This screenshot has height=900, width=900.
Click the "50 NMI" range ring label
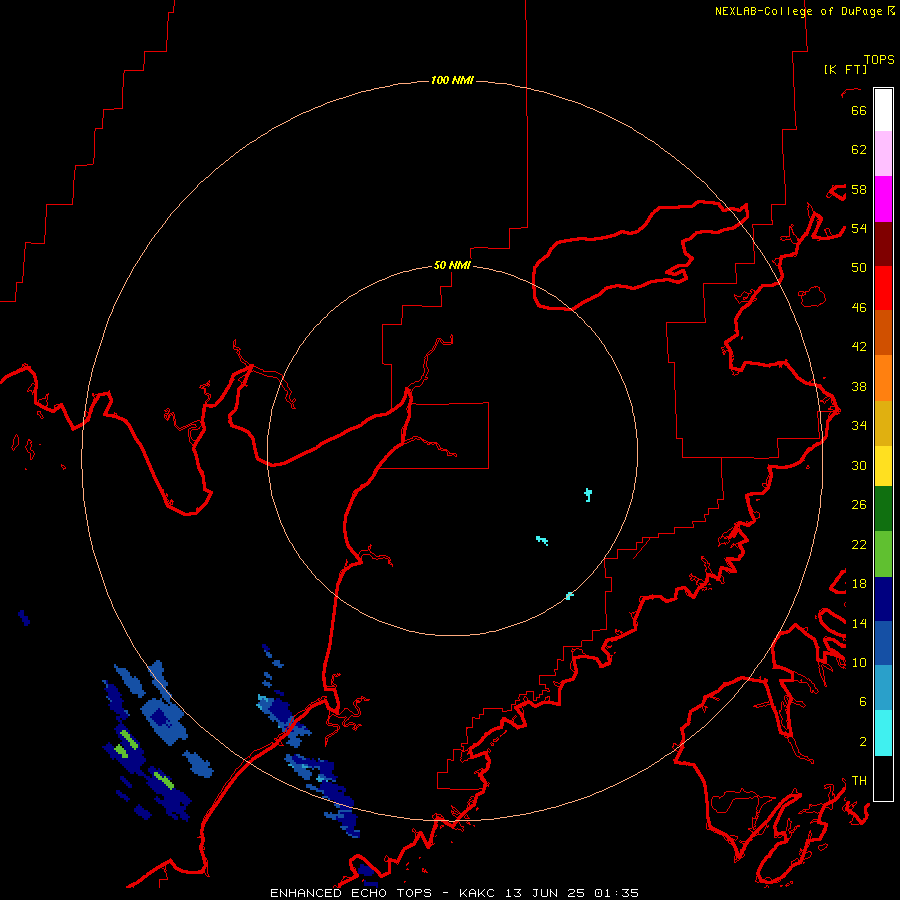(x=452, y=265)
